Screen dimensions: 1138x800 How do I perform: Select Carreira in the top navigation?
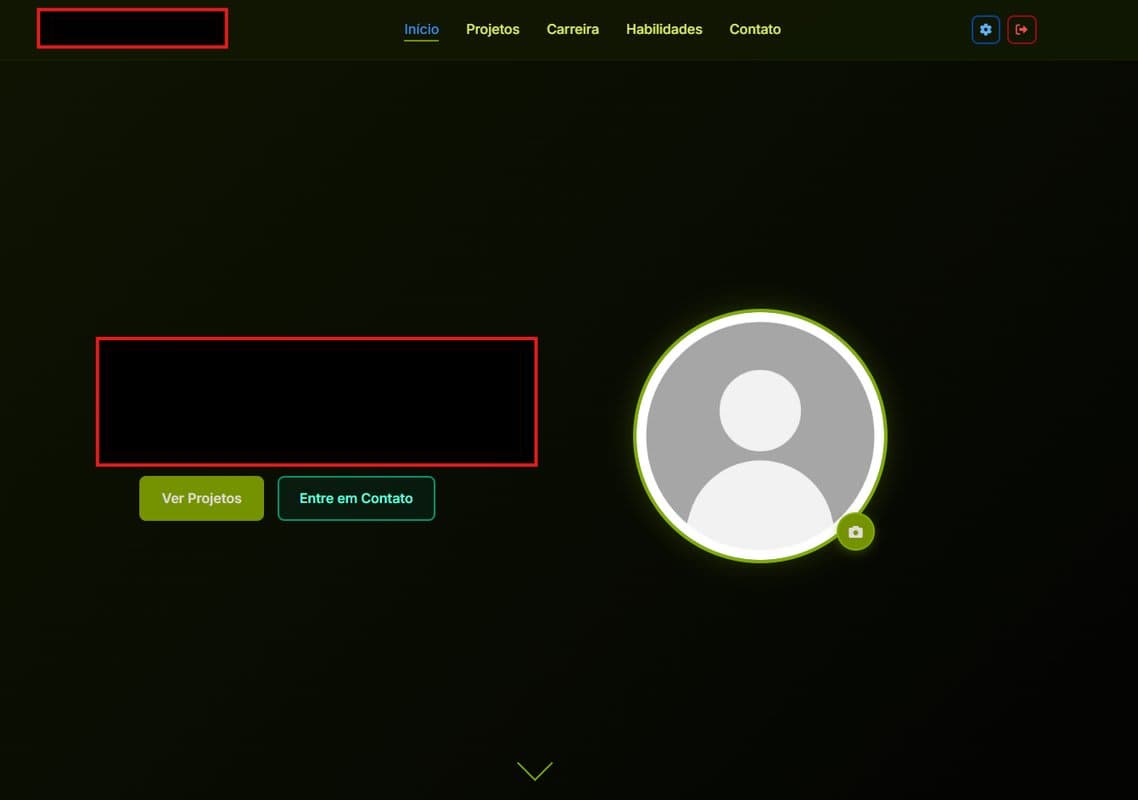[572, 30]
